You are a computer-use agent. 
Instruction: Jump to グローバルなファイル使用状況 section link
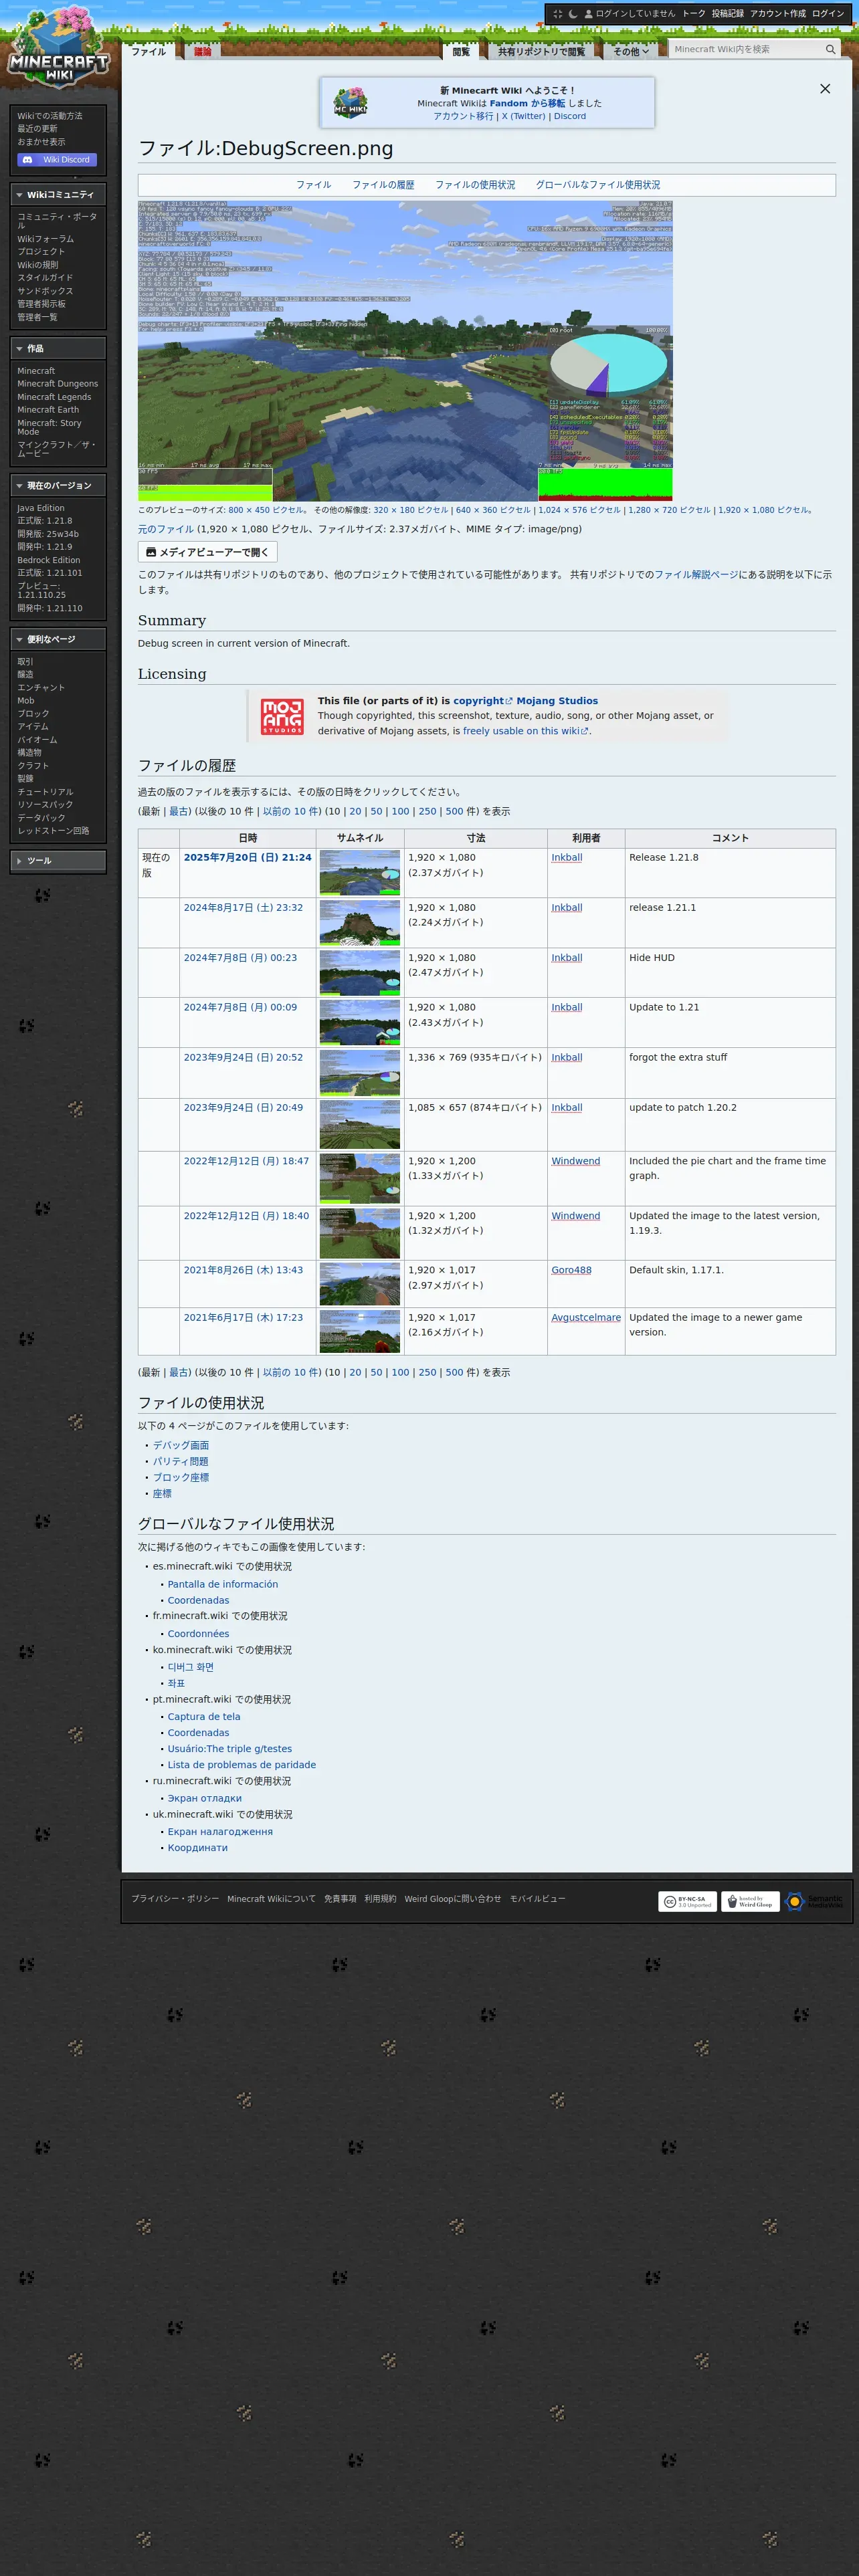598,185
